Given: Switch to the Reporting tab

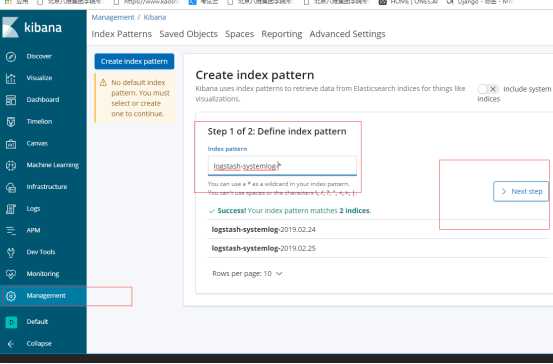Looking at the screenshot, I should click(x=281, y=34).
